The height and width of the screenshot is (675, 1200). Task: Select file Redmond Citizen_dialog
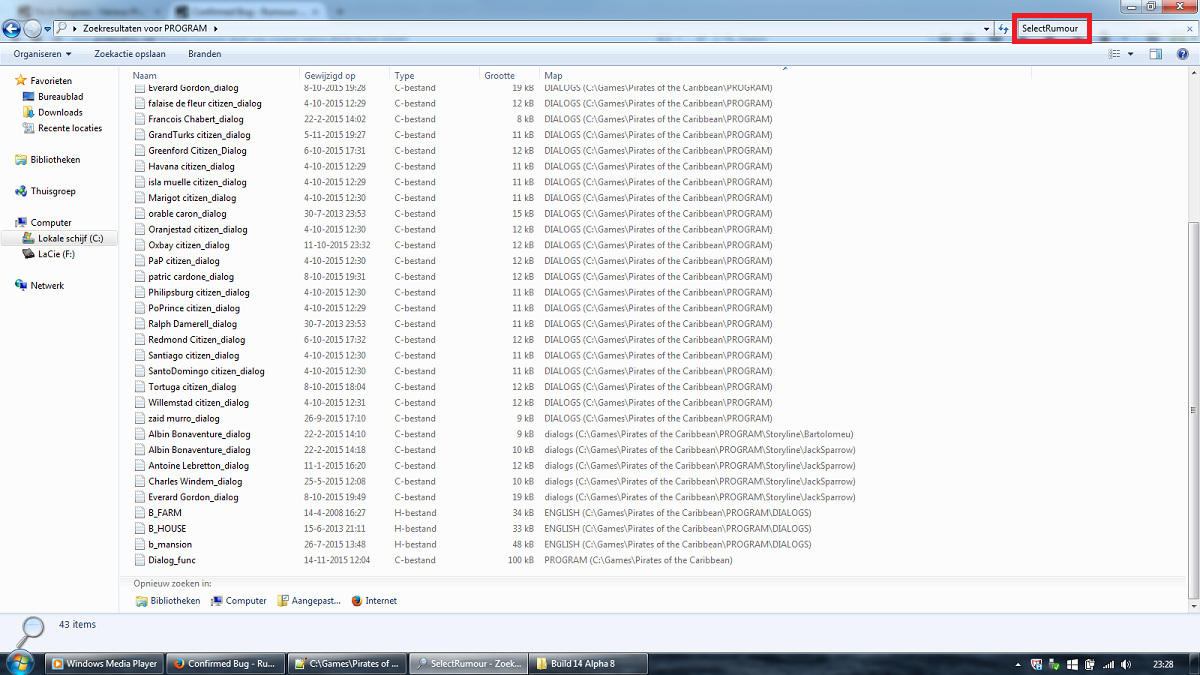point(196,340)
